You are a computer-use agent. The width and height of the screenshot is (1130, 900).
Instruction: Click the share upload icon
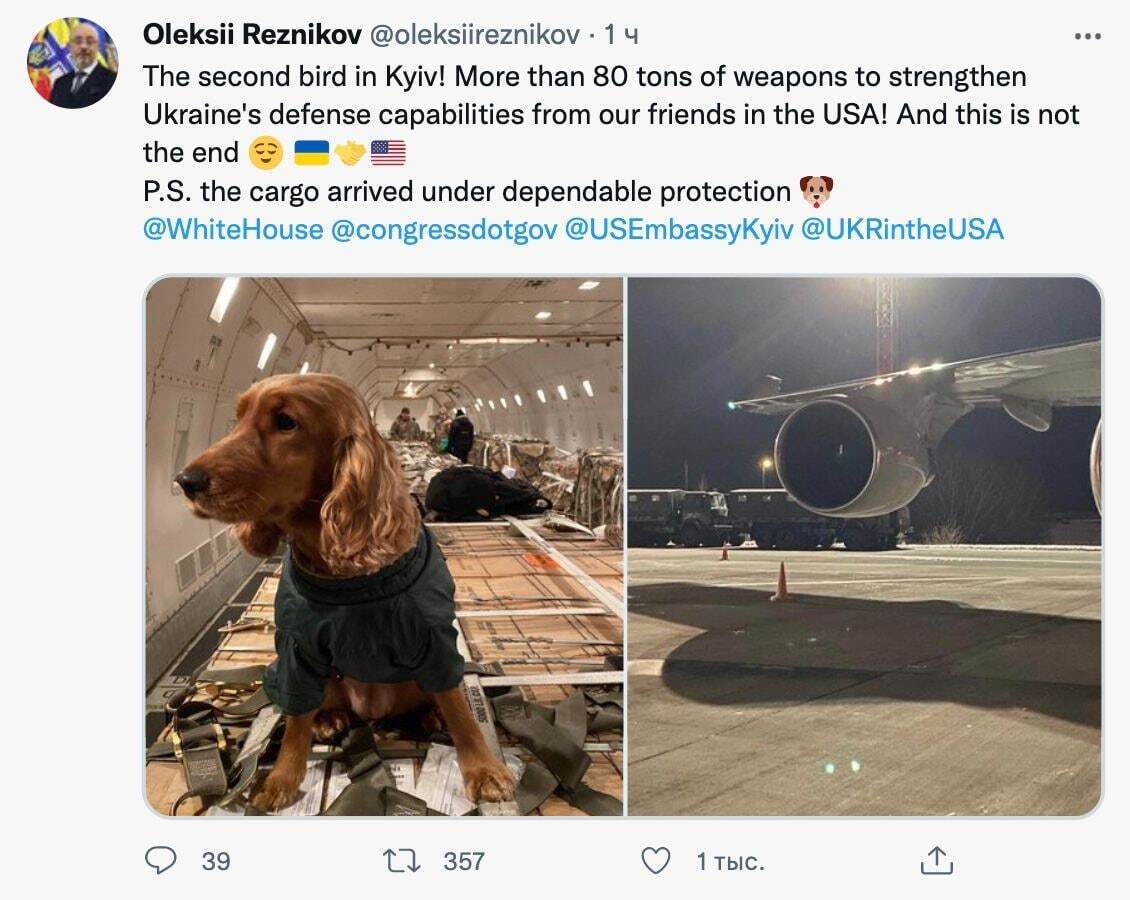(936, 860)
